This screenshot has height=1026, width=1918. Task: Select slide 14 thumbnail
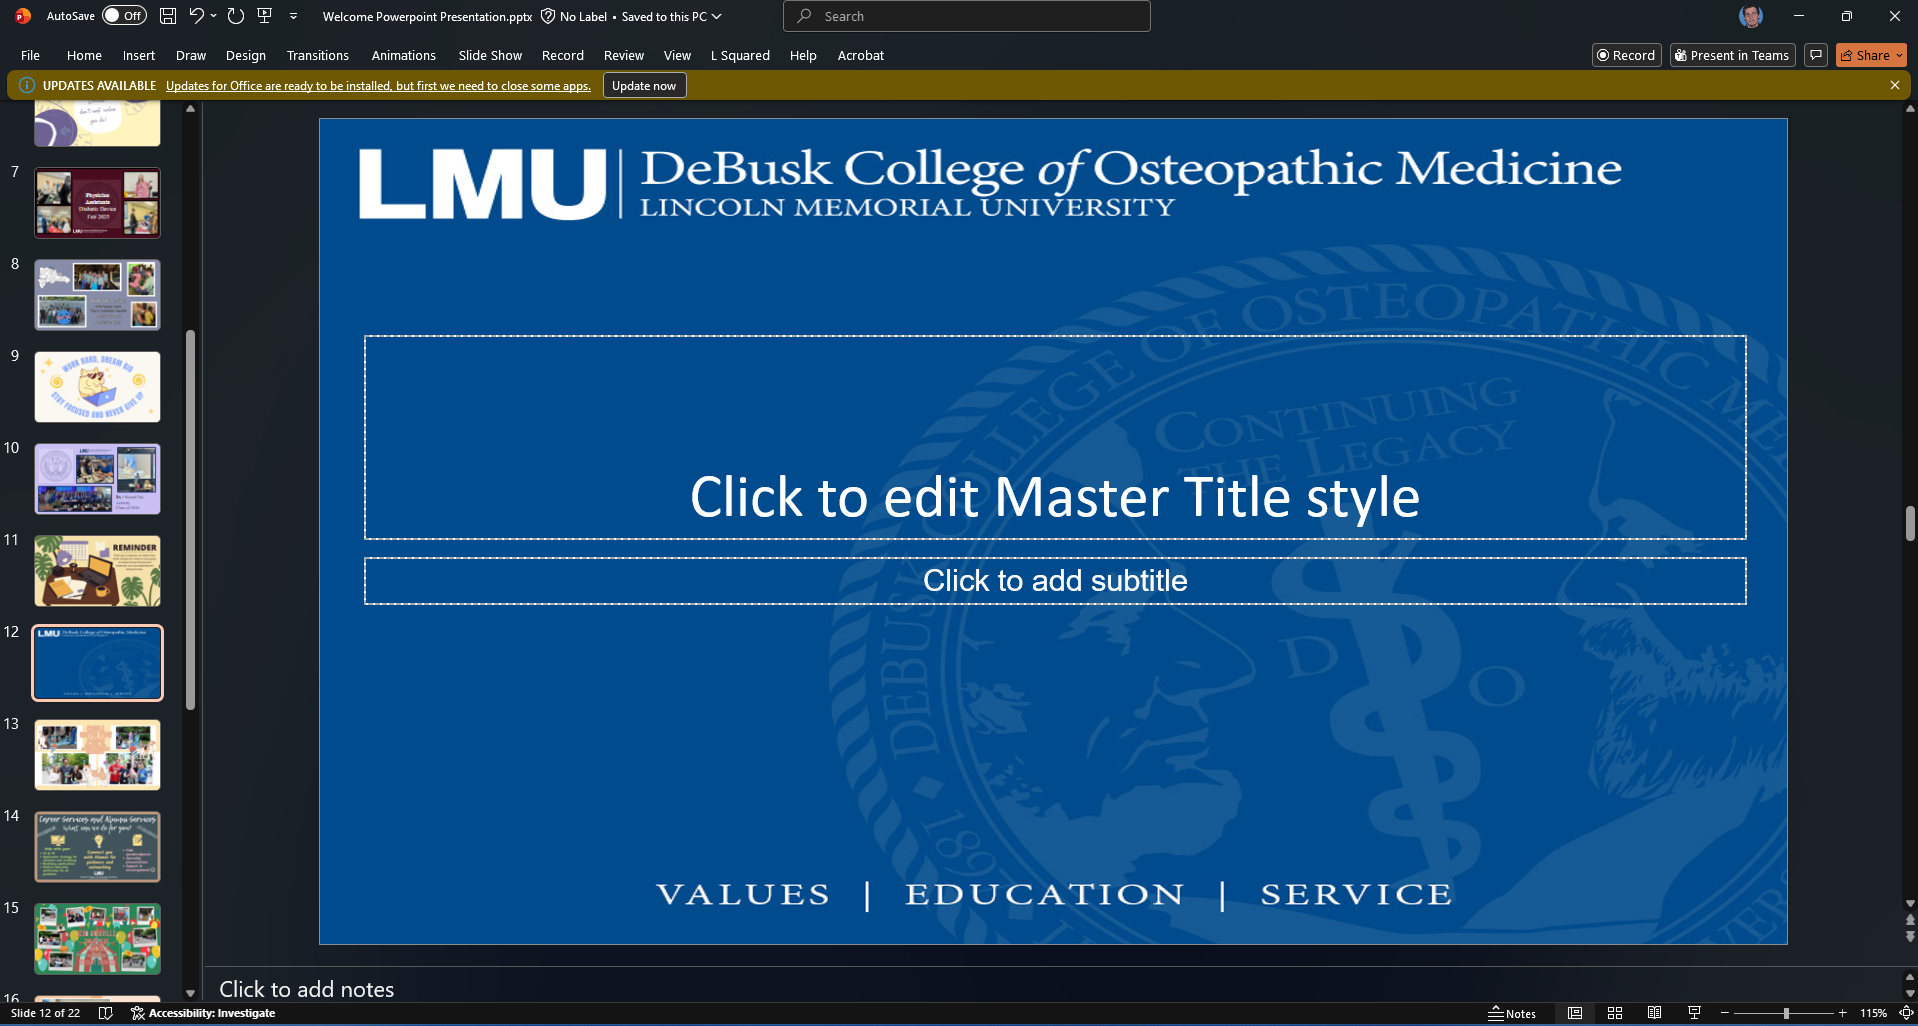point(97,847)
